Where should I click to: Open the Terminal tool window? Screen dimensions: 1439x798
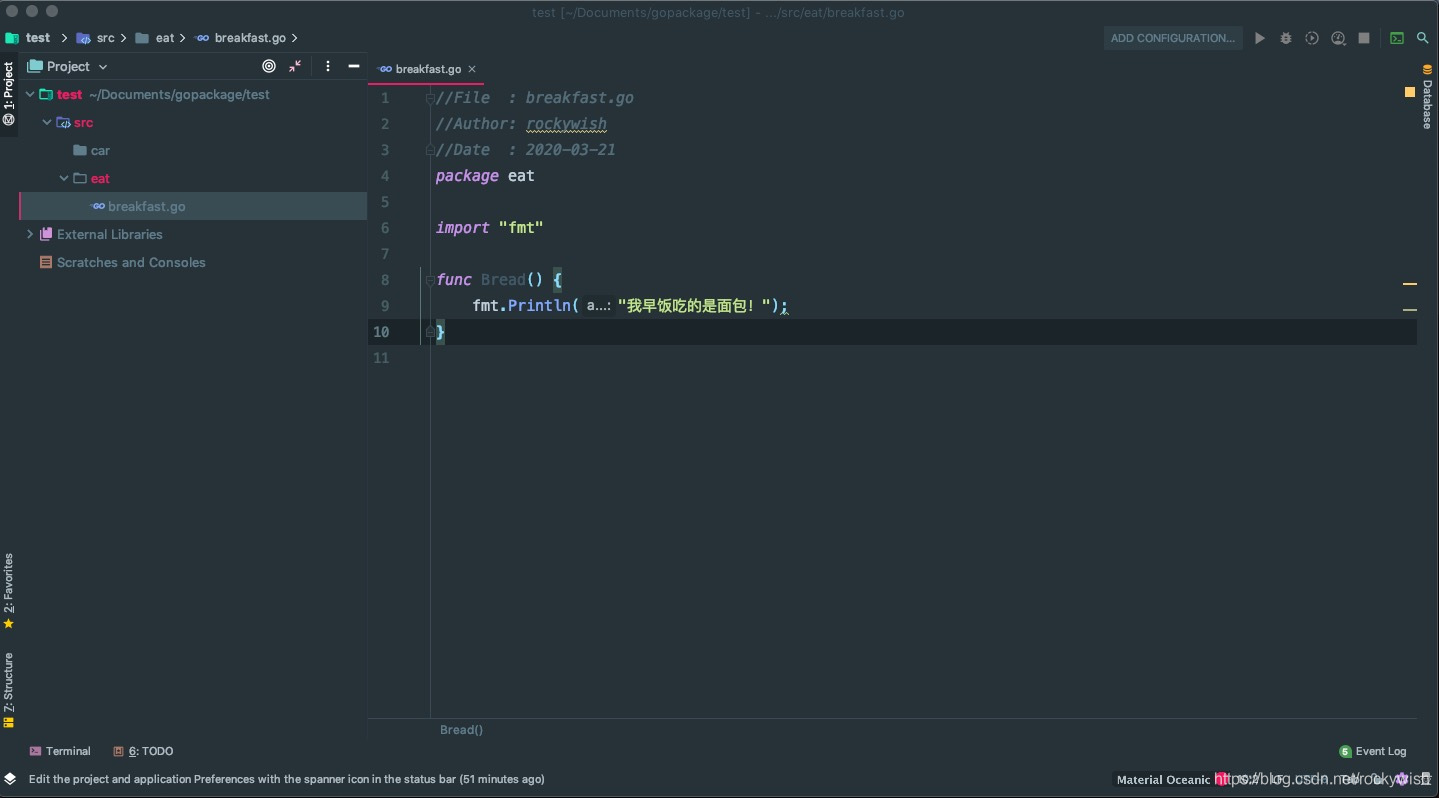(60, 751)
